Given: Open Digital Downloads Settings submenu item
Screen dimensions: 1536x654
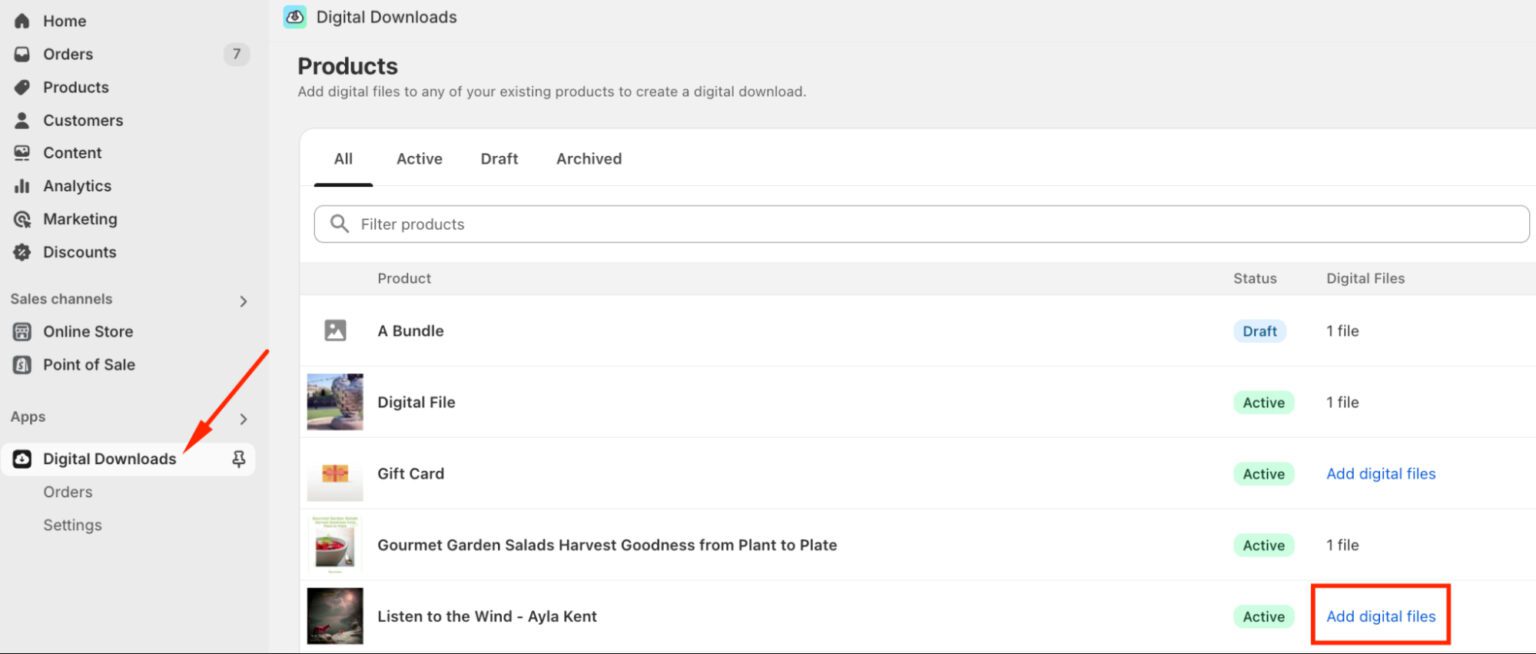Looking at the screenshot, I should pyautogui.click(x=72, y=525).
